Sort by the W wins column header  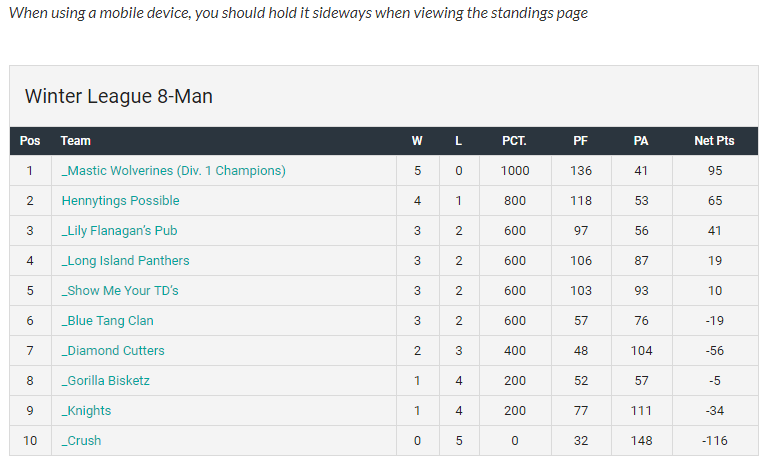pyautogui.click(x=417, y=141)
